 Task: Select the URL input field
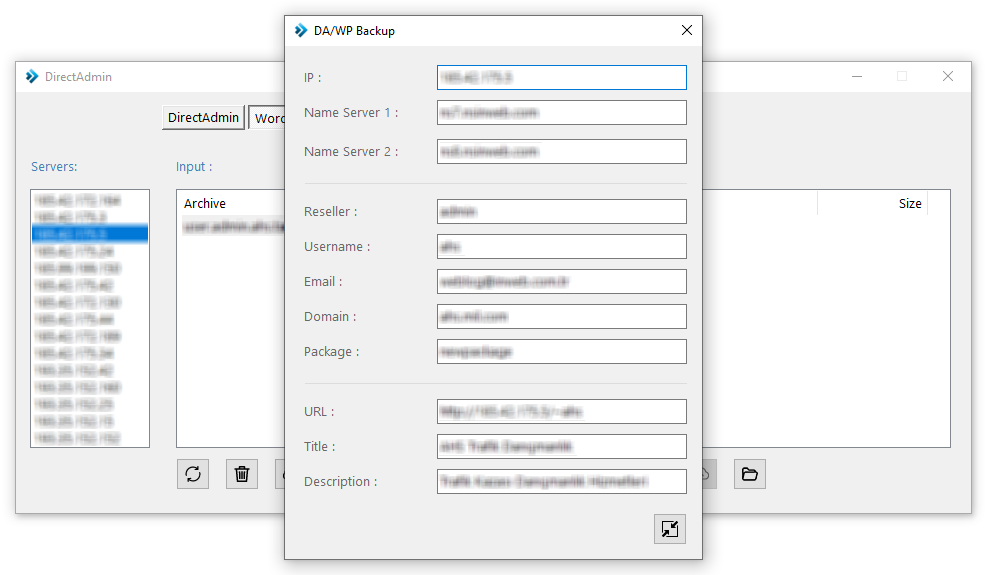coord(561,412)
